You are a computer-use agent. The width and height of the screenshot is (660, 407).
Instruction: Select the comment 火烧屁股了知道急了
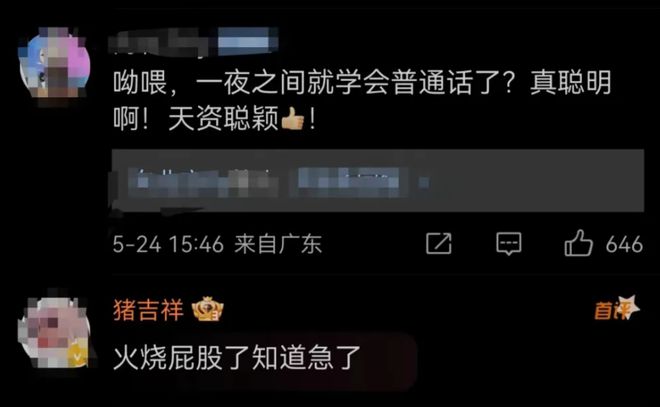coord(237,358)
